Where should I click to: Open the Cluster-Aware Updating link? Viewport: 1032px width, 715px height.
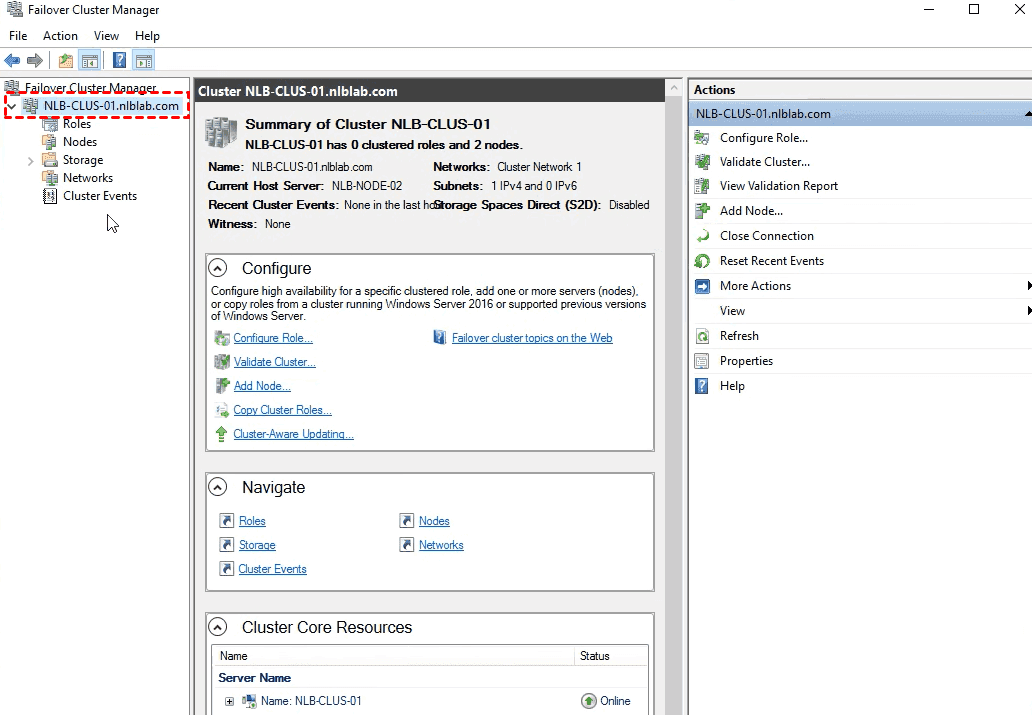pos(293,434)
